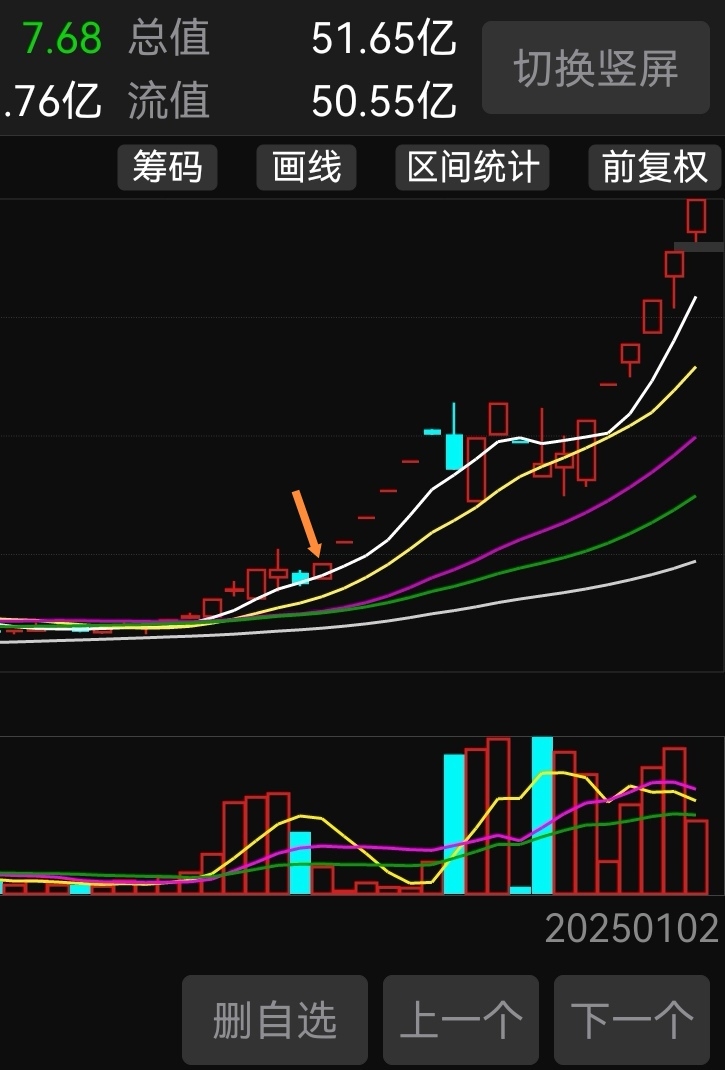
Task: Activate the 画线 drawing tool
Action: click(307, 167)
